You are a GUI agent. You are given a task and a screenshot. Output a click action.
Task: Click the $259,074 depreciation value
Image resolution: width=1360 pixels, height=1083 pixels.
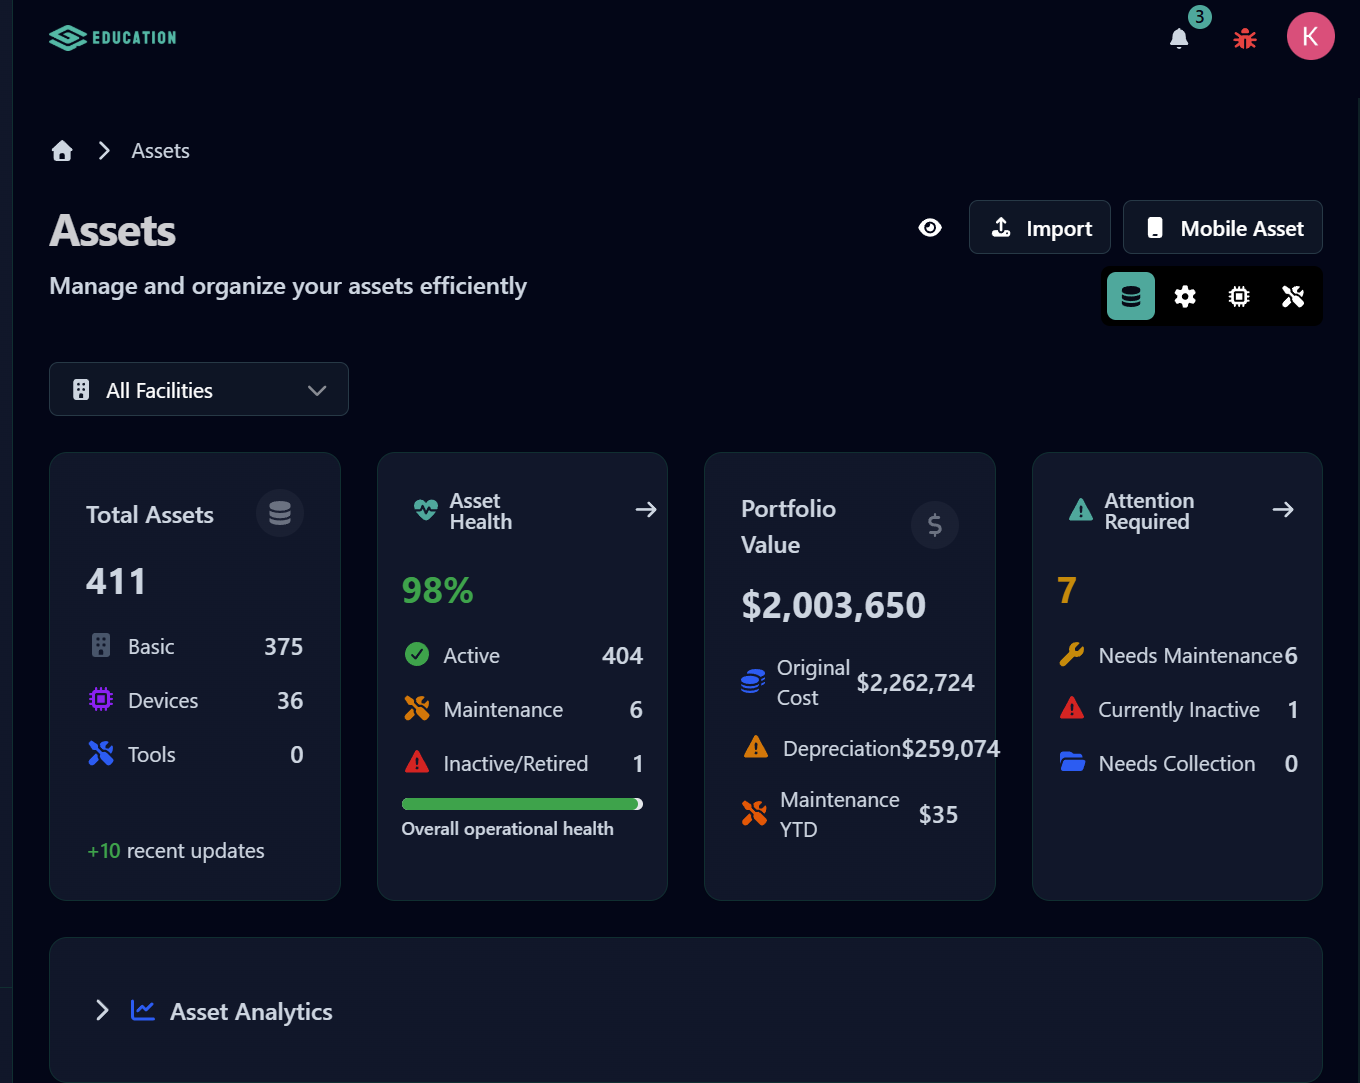tap(951, 749)
